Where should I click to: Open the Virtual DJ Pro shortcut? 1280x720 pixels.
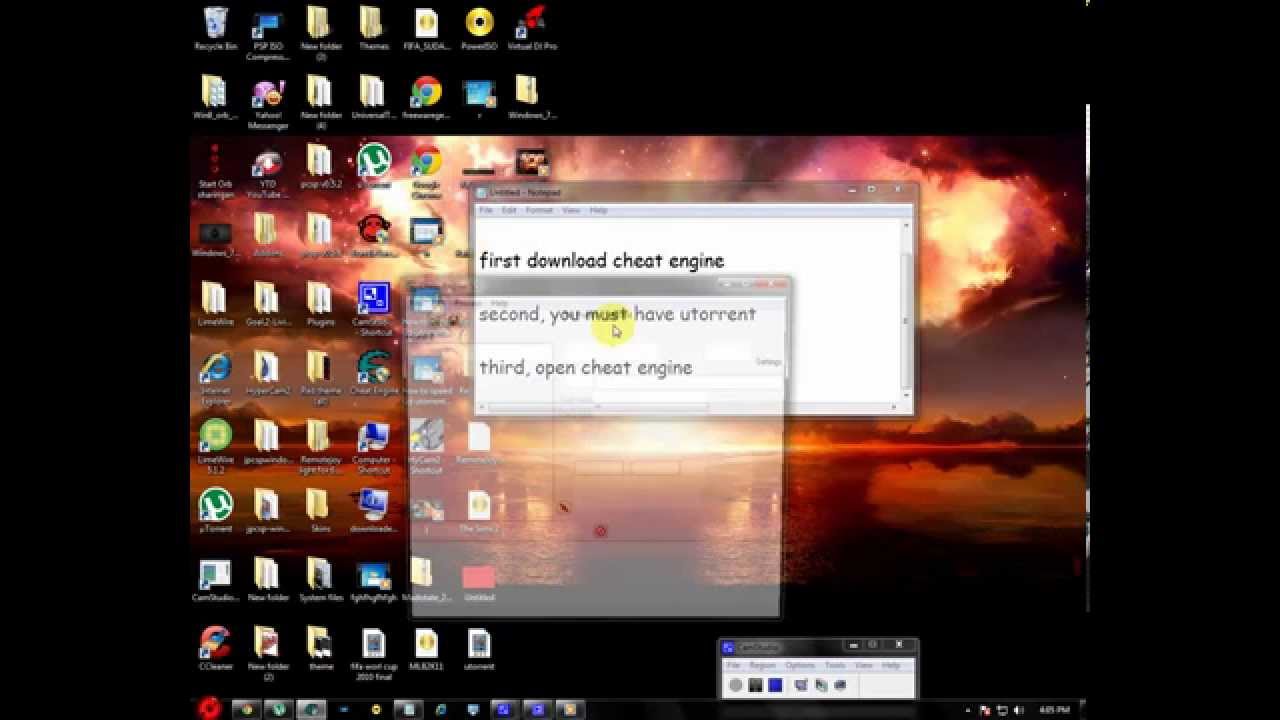532,28
